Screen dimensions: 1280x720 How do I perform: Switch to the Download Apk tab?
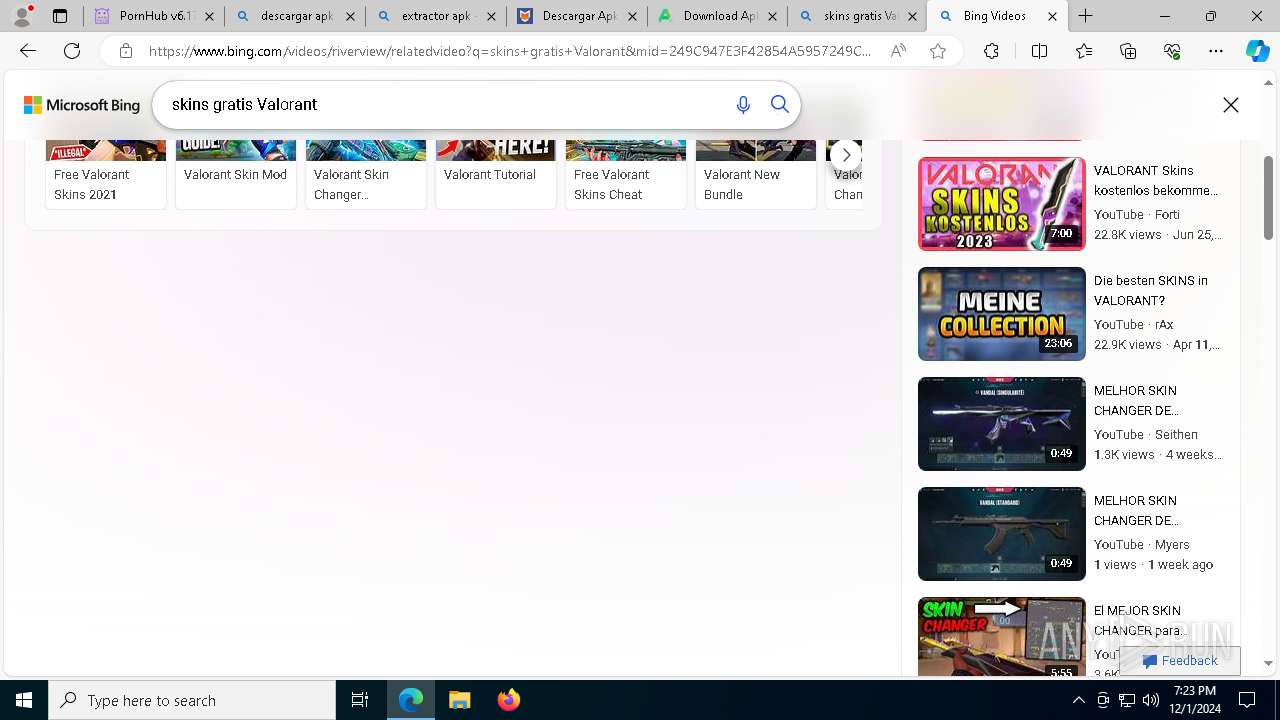coord(717,16)
